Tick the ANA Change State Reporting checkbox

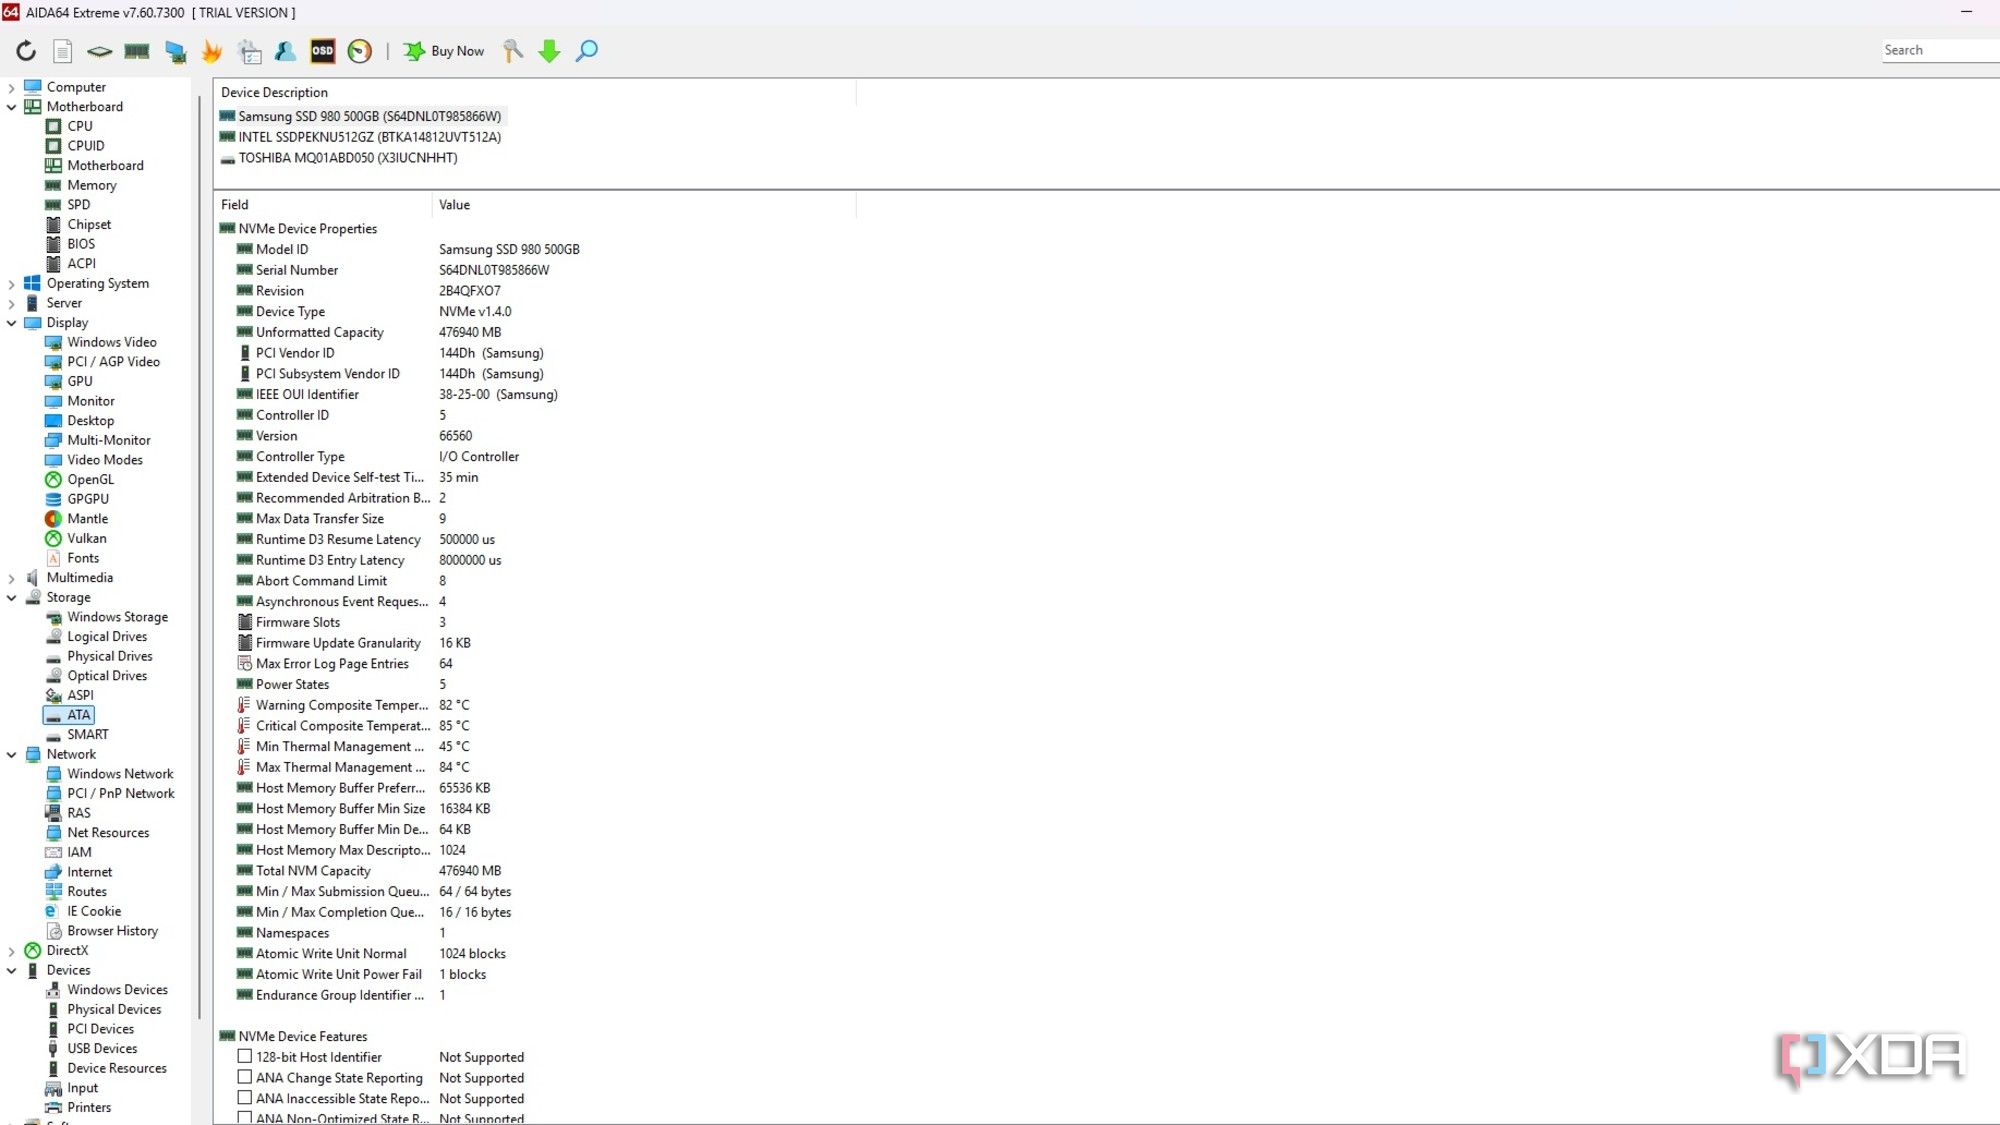point(244,1077)
